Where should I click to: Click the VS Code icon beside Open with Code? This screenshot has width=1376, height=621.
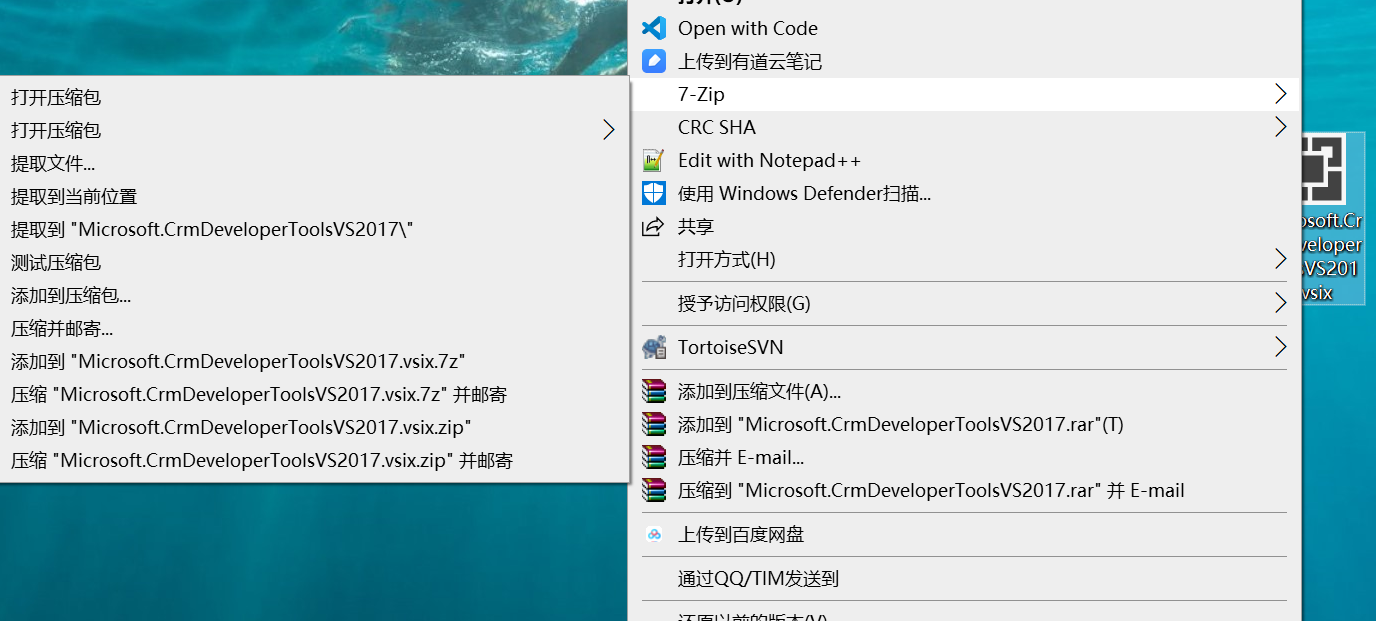(654, 28)
